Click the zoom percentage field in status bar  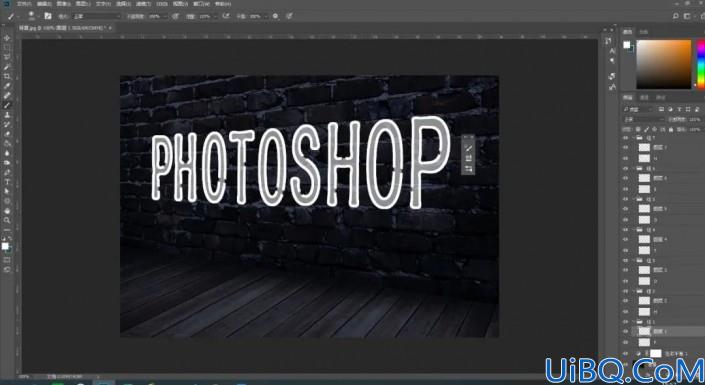25,376
